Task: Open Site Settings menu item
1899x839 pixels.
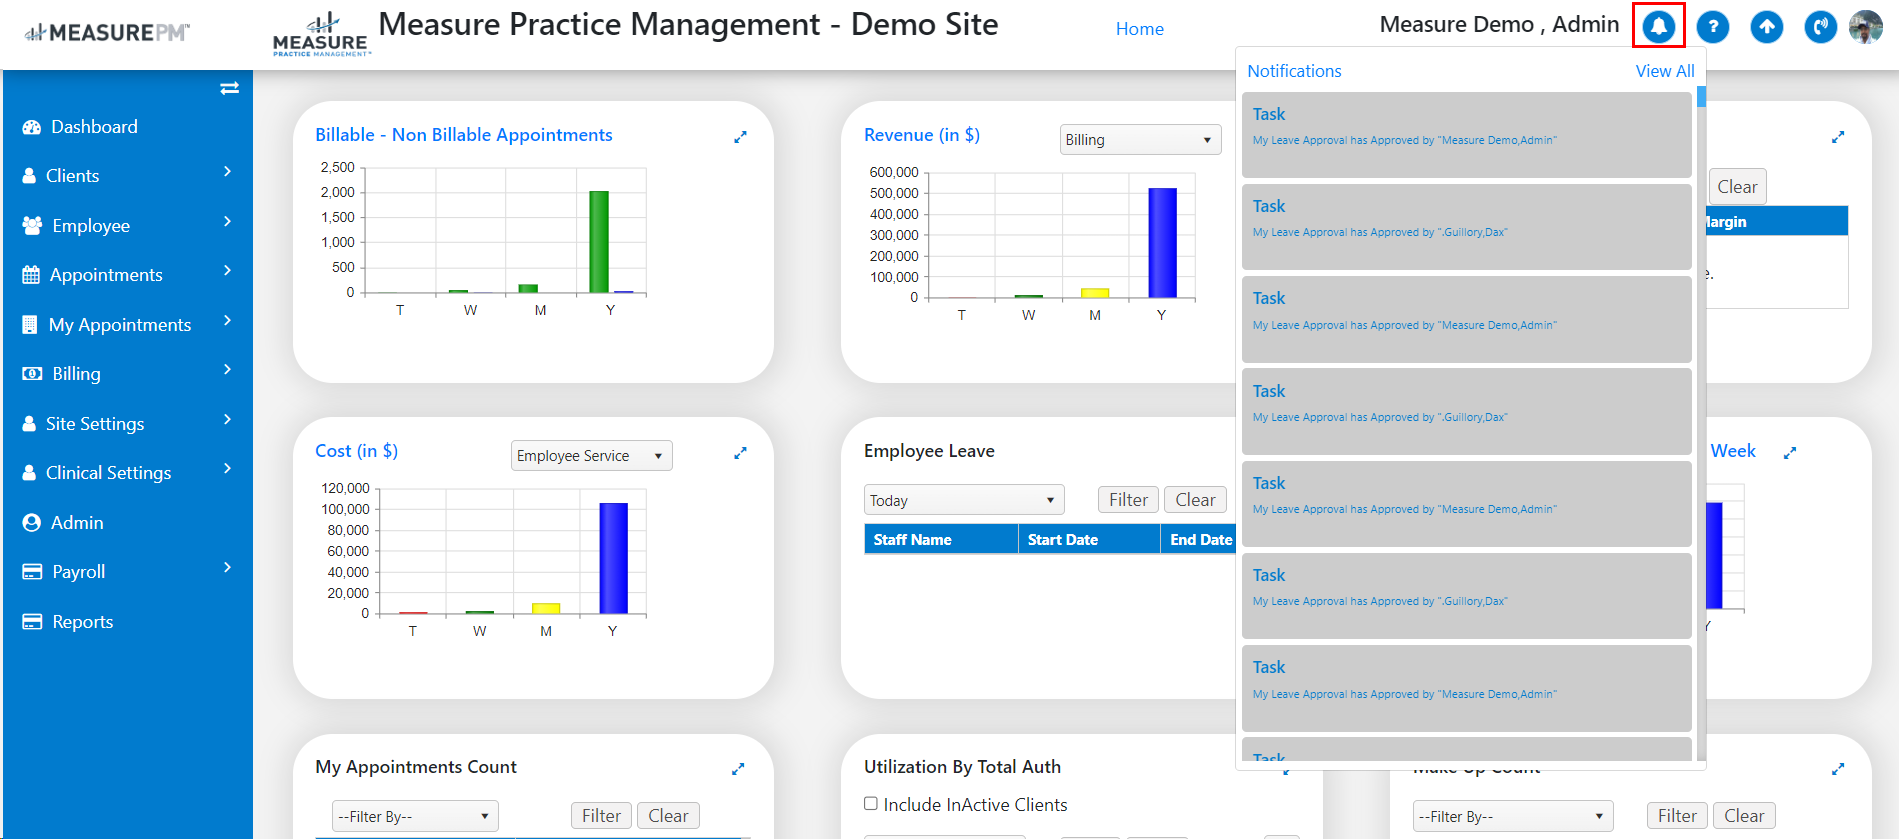Action: pos(95,424)
